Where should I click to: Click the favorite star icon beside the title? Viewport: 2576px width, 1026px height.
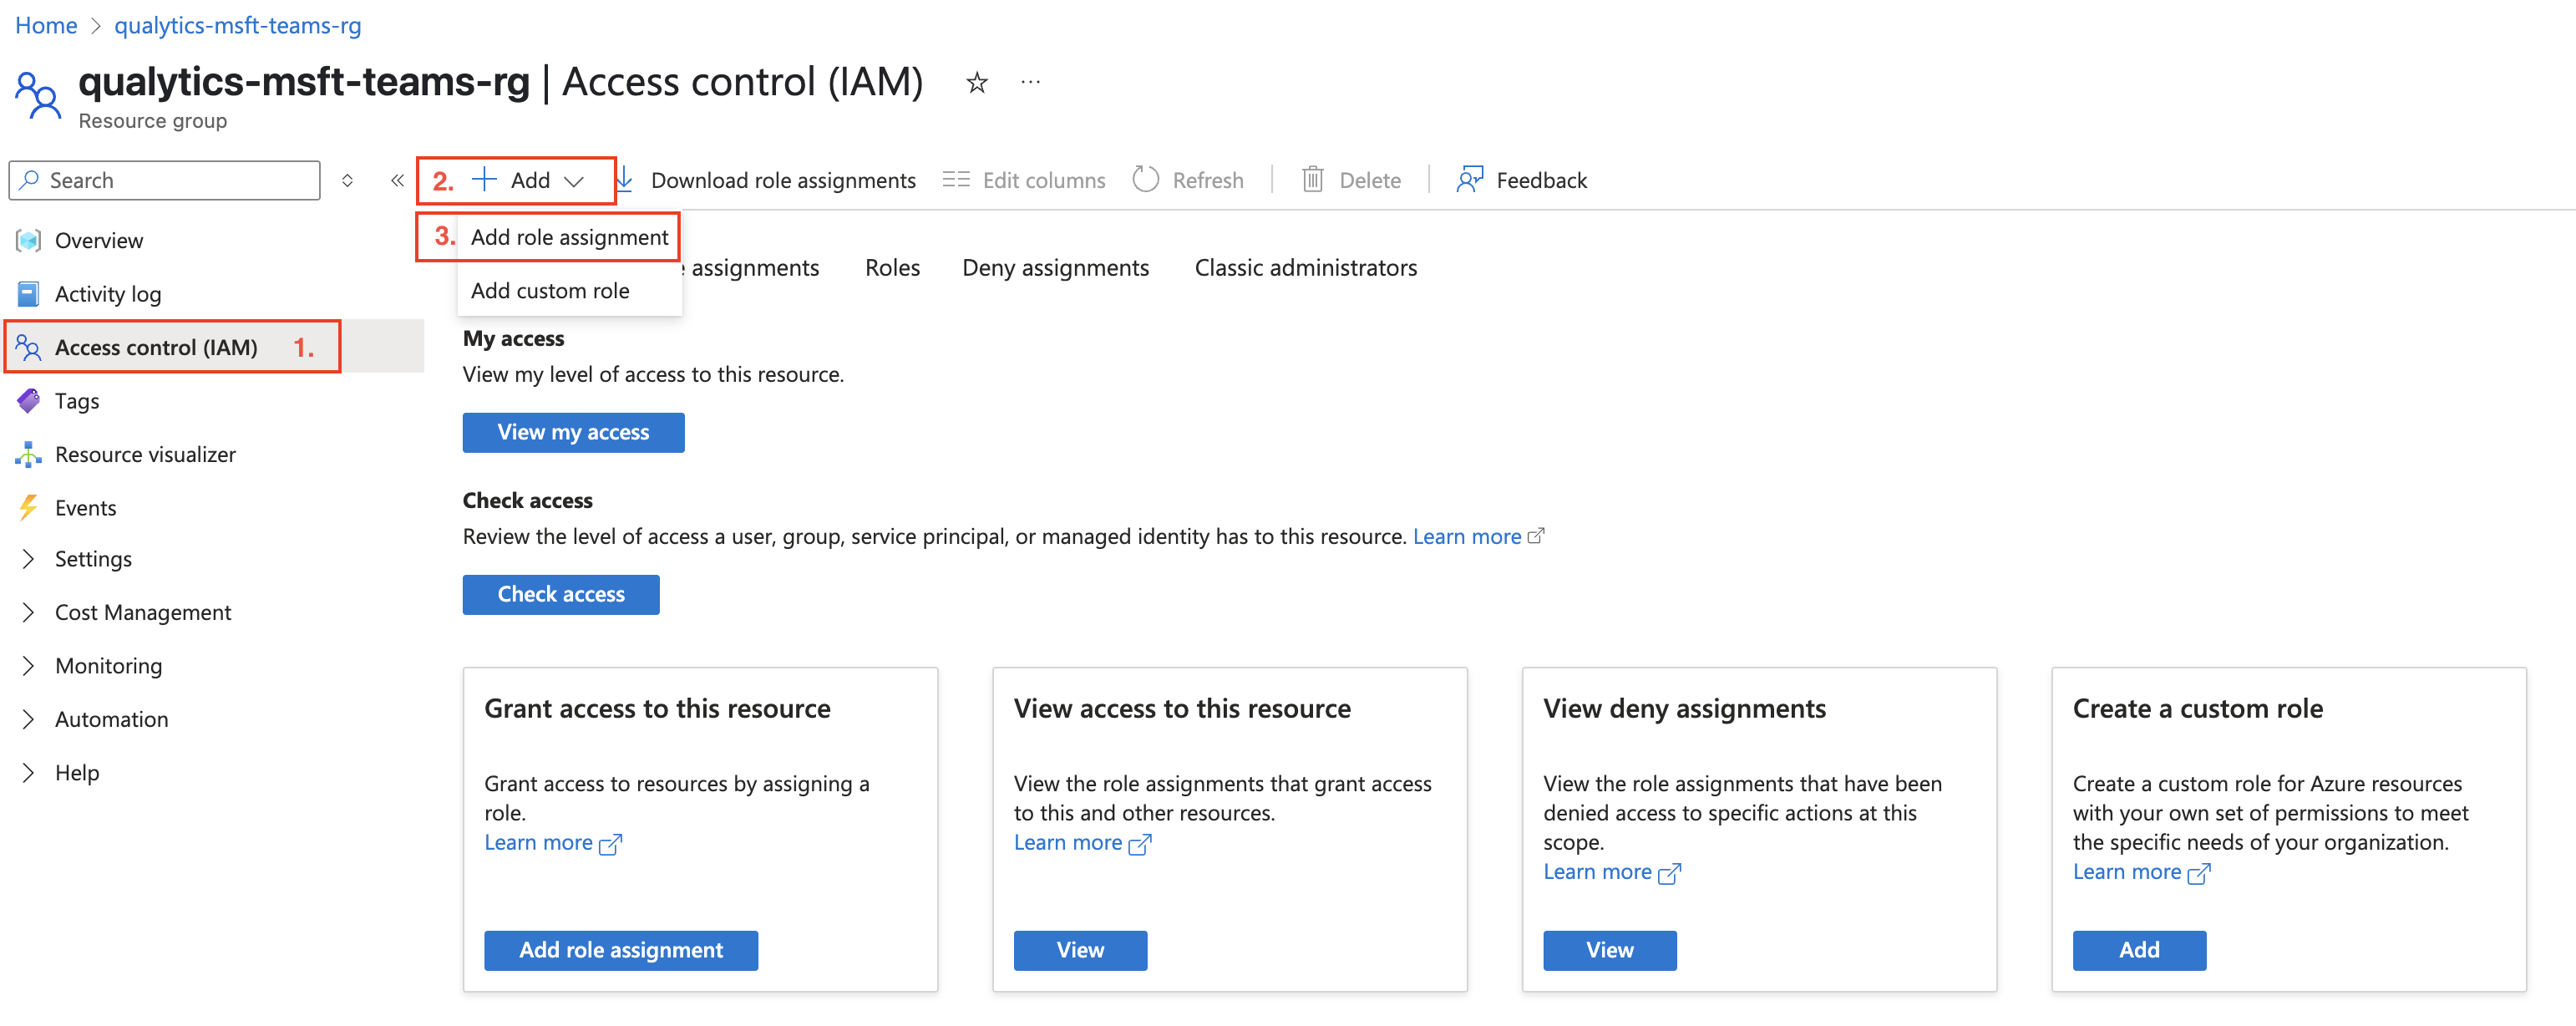click(977, 83)
